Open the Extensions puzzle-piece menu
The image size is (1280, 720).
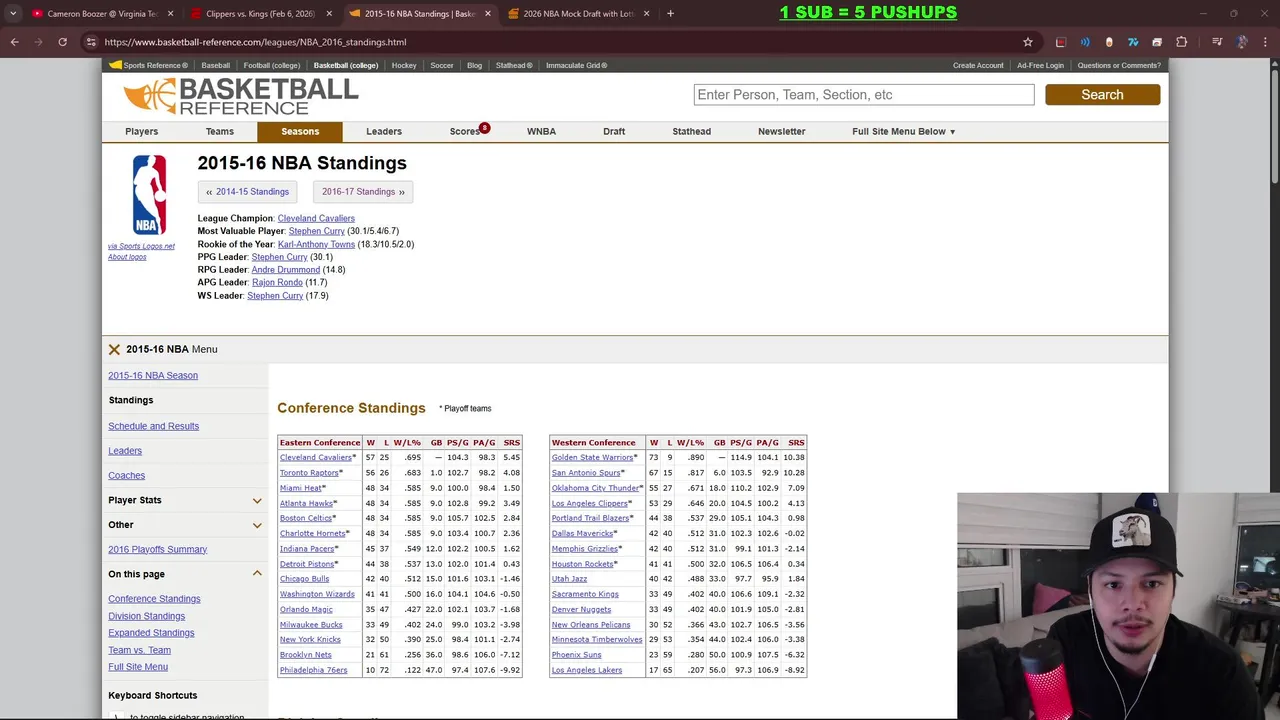coord(1181,42)
